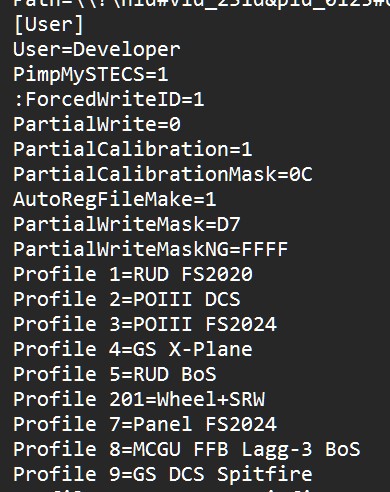Image resolution: width=390 pixels, height=492 pixels.
Task: Click Profile 3=POIII FS2024 entry
Action: click(145, 324)
